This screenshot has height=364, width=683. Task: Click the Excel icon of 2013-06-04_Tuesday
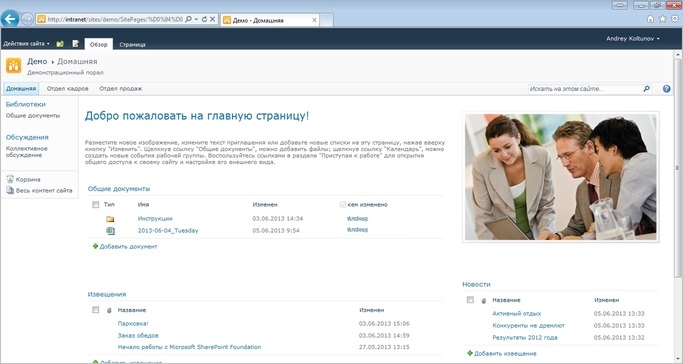110,231
